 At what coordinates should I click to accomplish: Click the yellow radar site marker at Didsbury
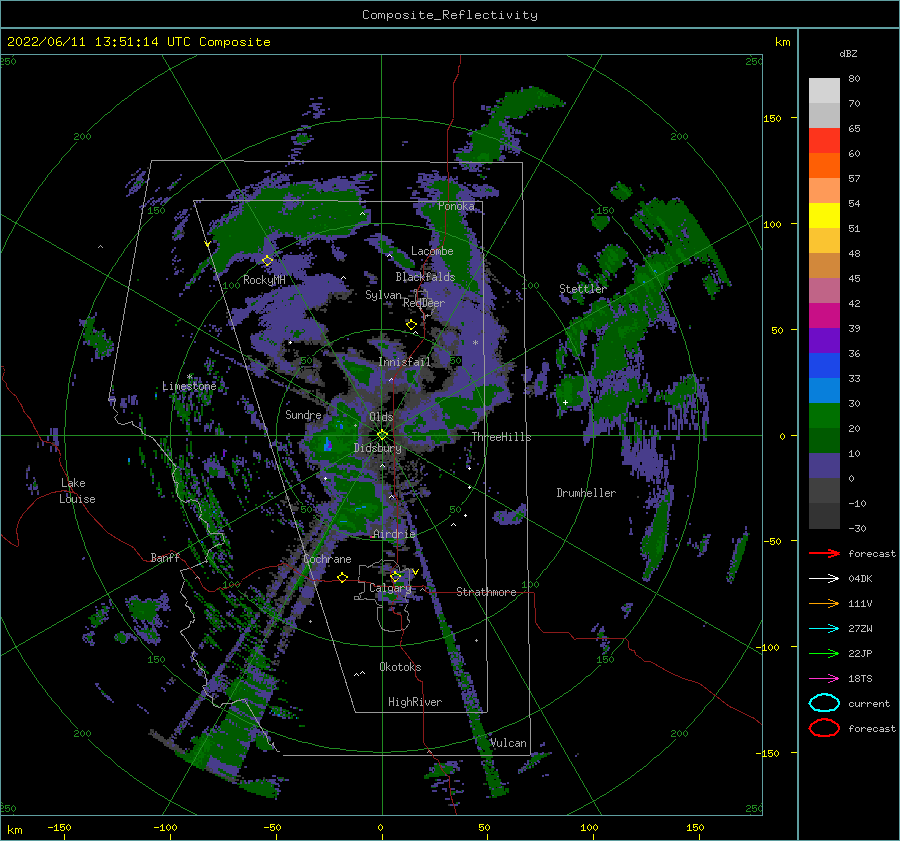[382, 435]
